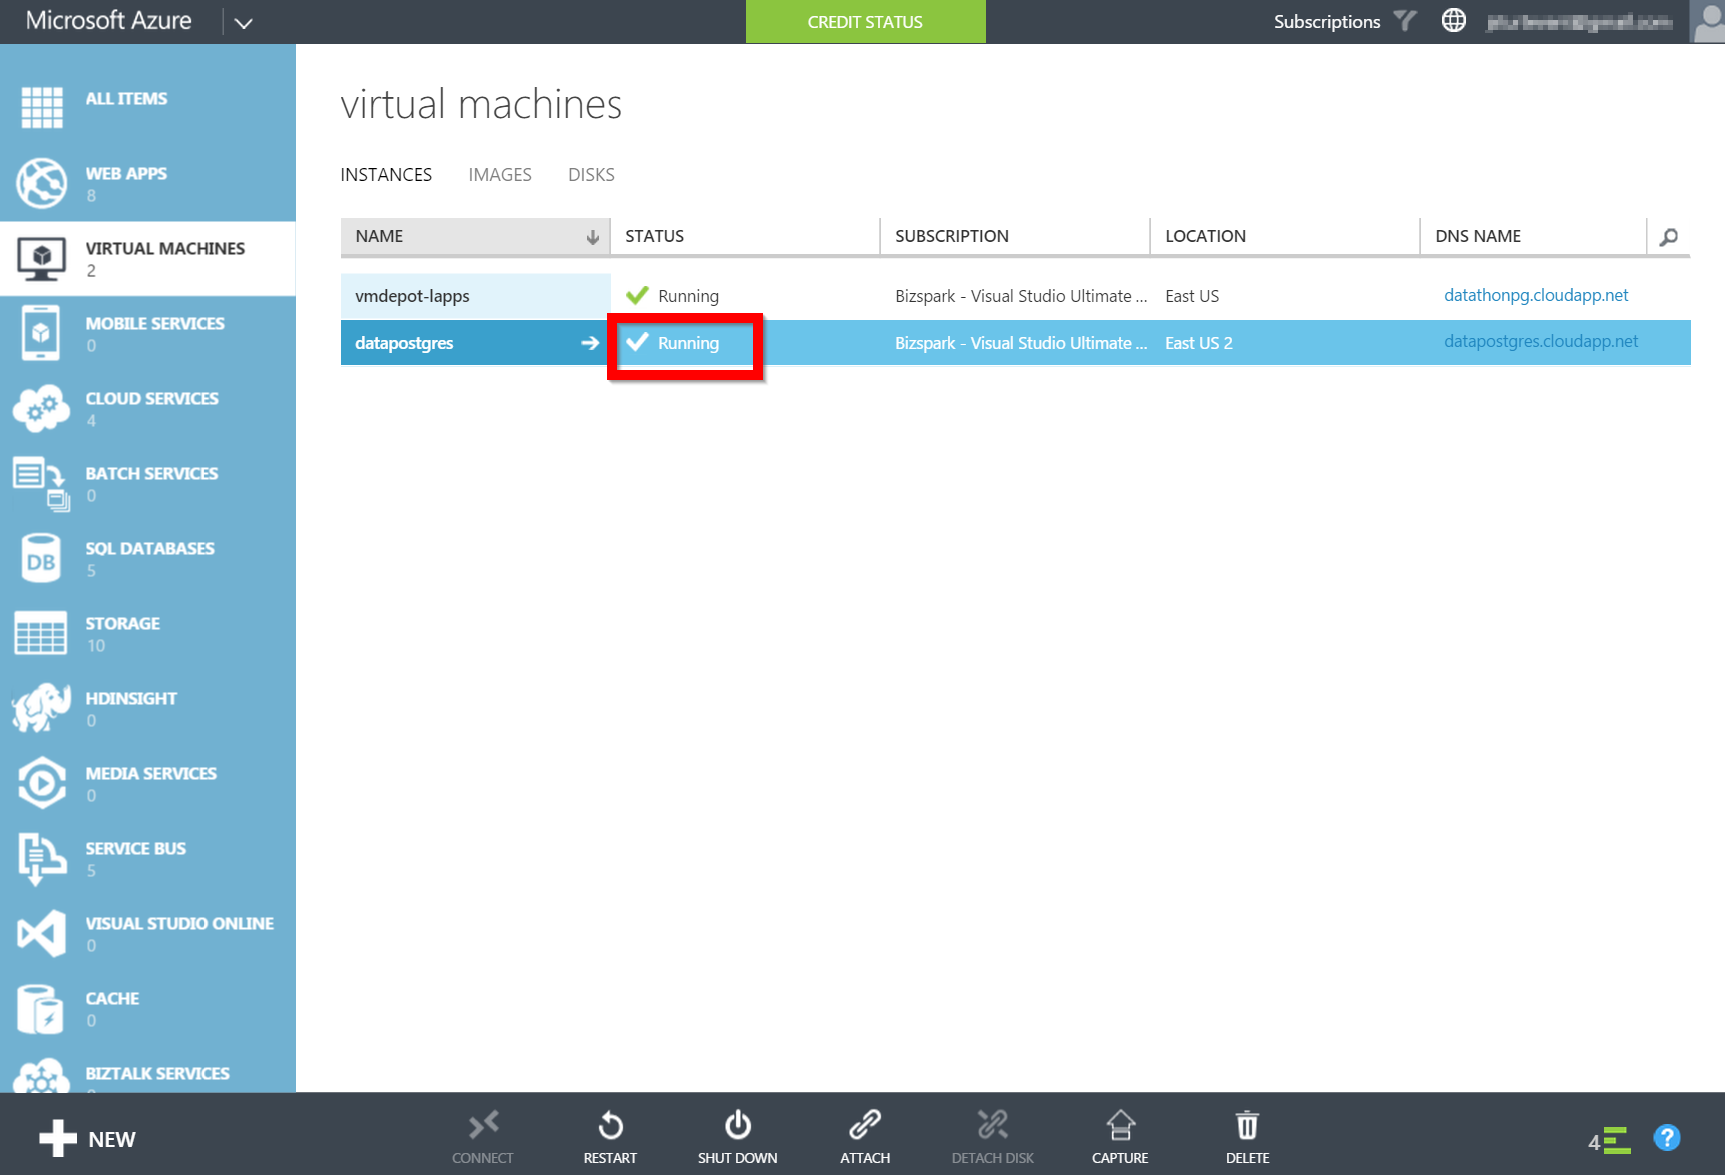Click the blurred account email text

(1579, 22)
